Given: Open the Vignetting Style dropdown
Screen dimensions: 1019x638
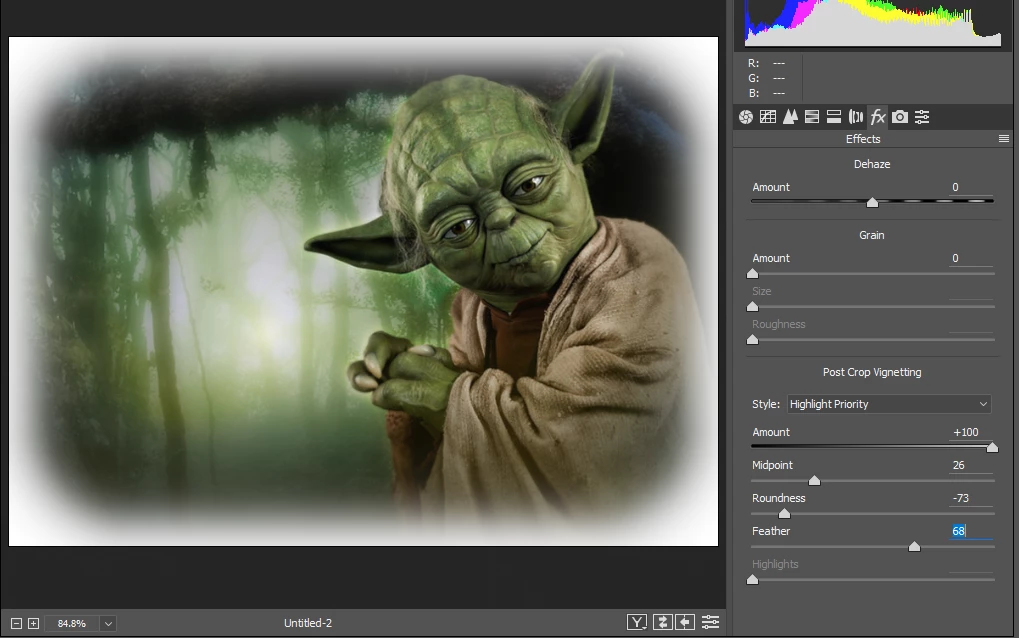Looking at the screenshot, I should 888,404.
